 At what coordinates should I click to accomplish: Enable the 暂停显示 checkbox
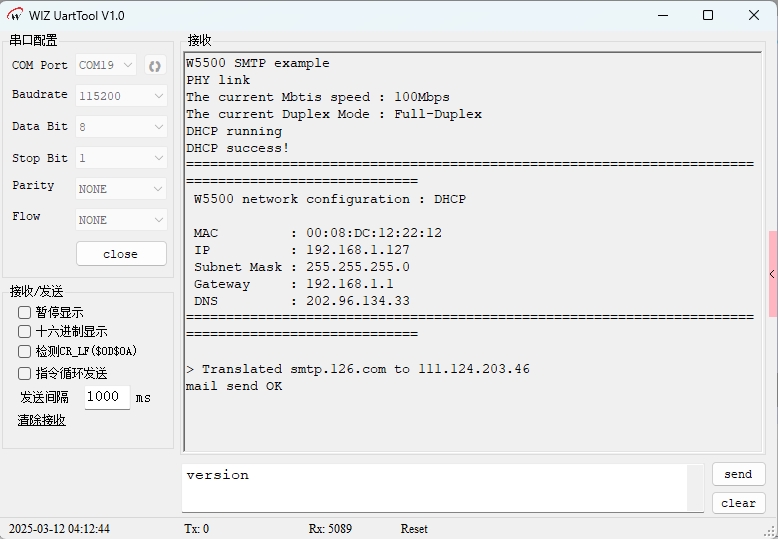25,312
